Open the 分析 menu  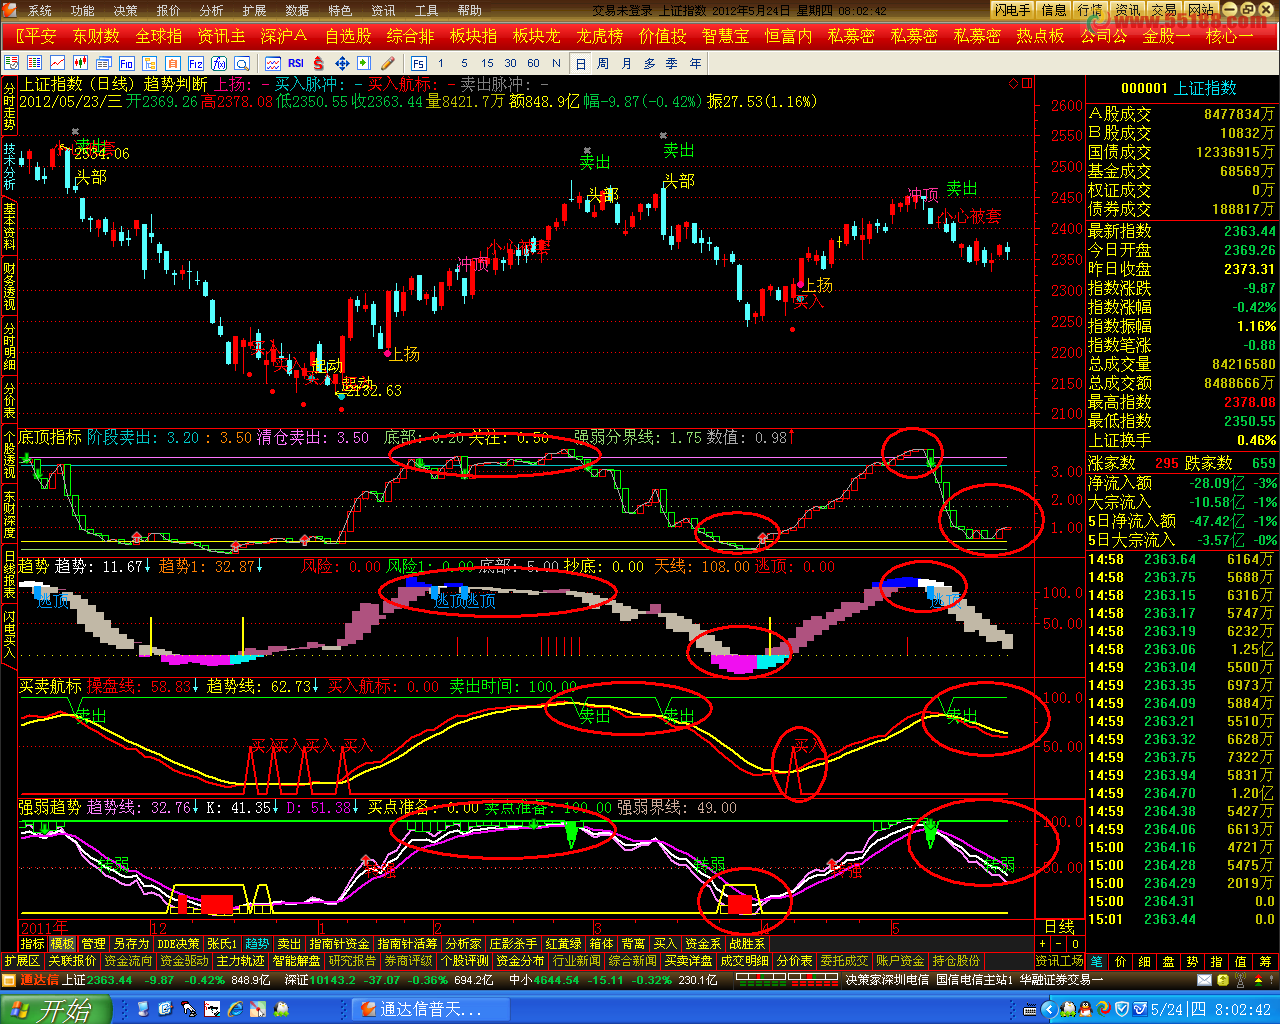[x=212, y=10]
